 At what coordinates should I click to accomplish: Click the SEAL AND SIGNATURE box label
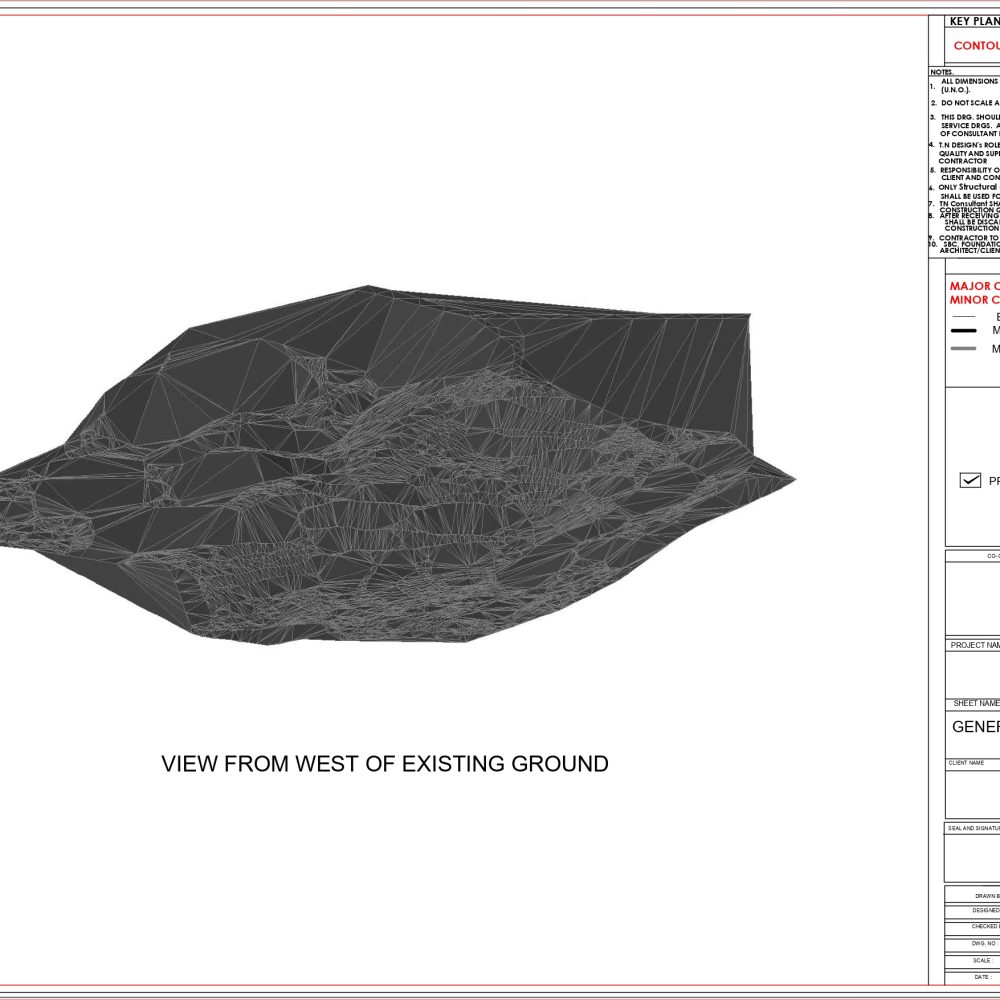pos(973,828)
